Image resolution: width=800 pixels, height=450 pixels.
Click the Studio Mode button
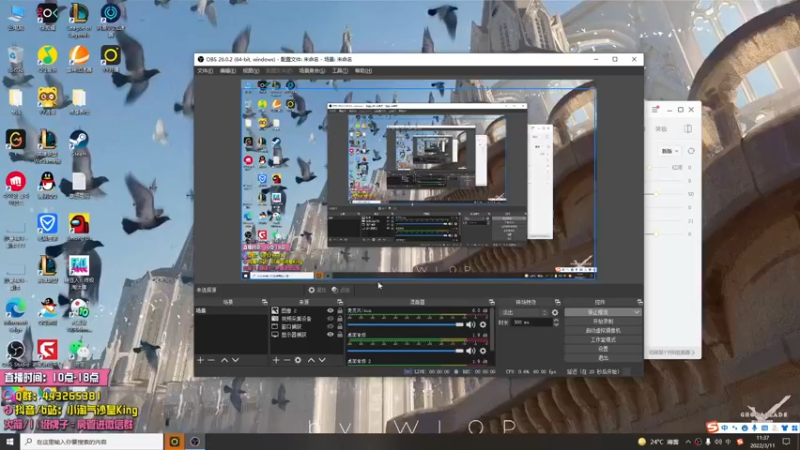click(x=603, y=340)
